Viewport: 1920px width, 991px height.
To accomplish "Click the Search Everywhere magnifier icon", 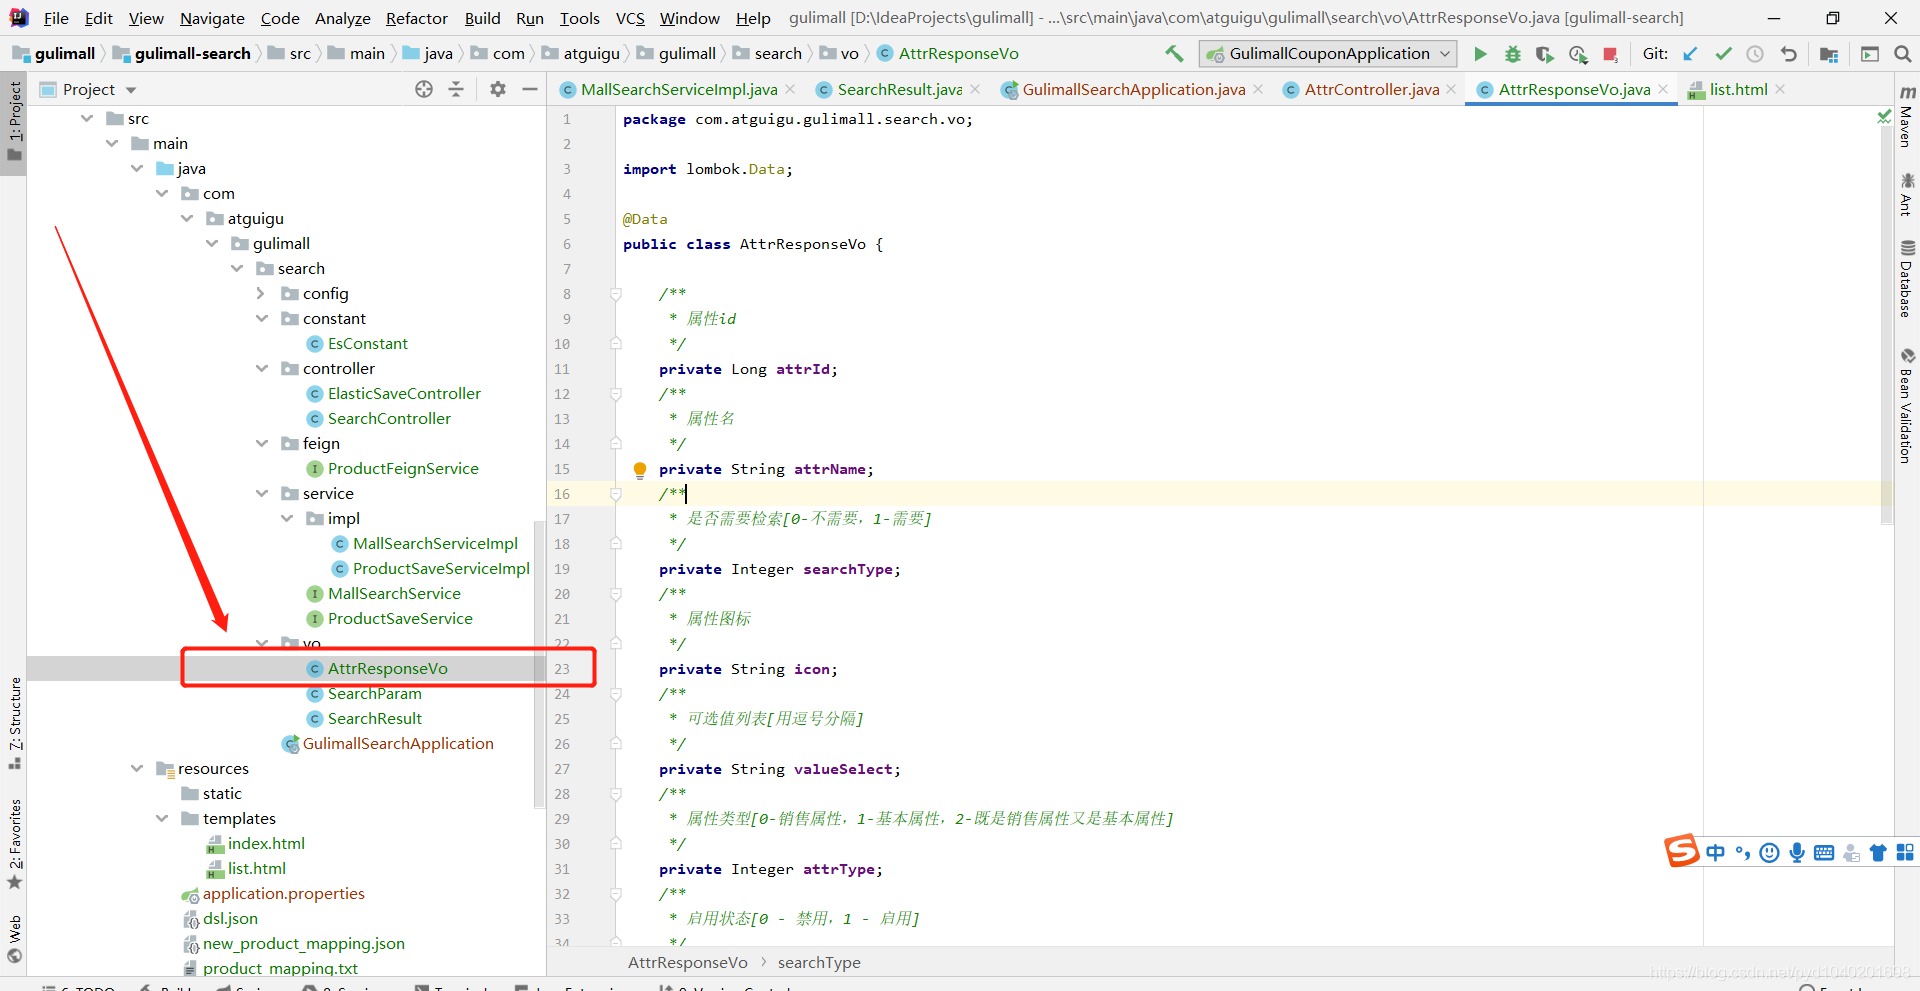I will point(1903,54).
